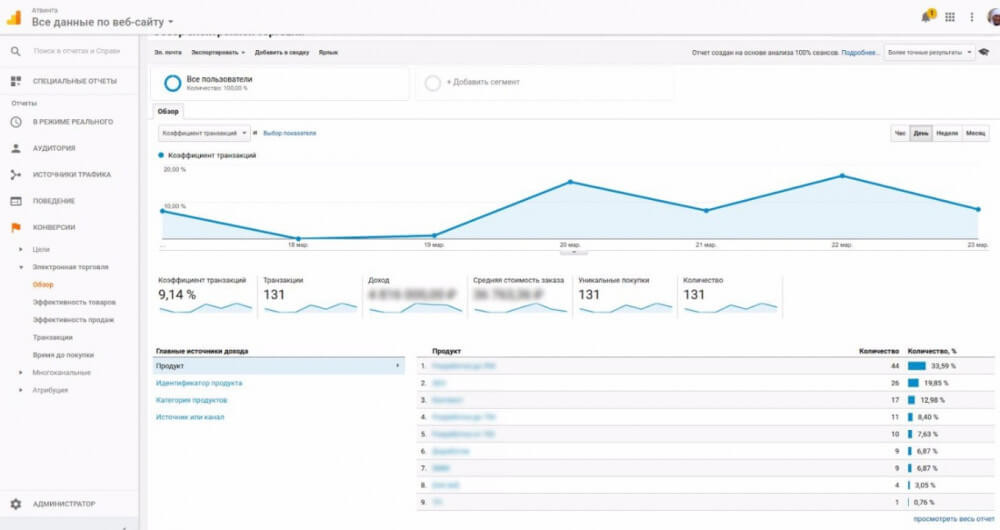Screen dimensions: 1000x530
Task: Click the Доход metric card
Action: 415,296
